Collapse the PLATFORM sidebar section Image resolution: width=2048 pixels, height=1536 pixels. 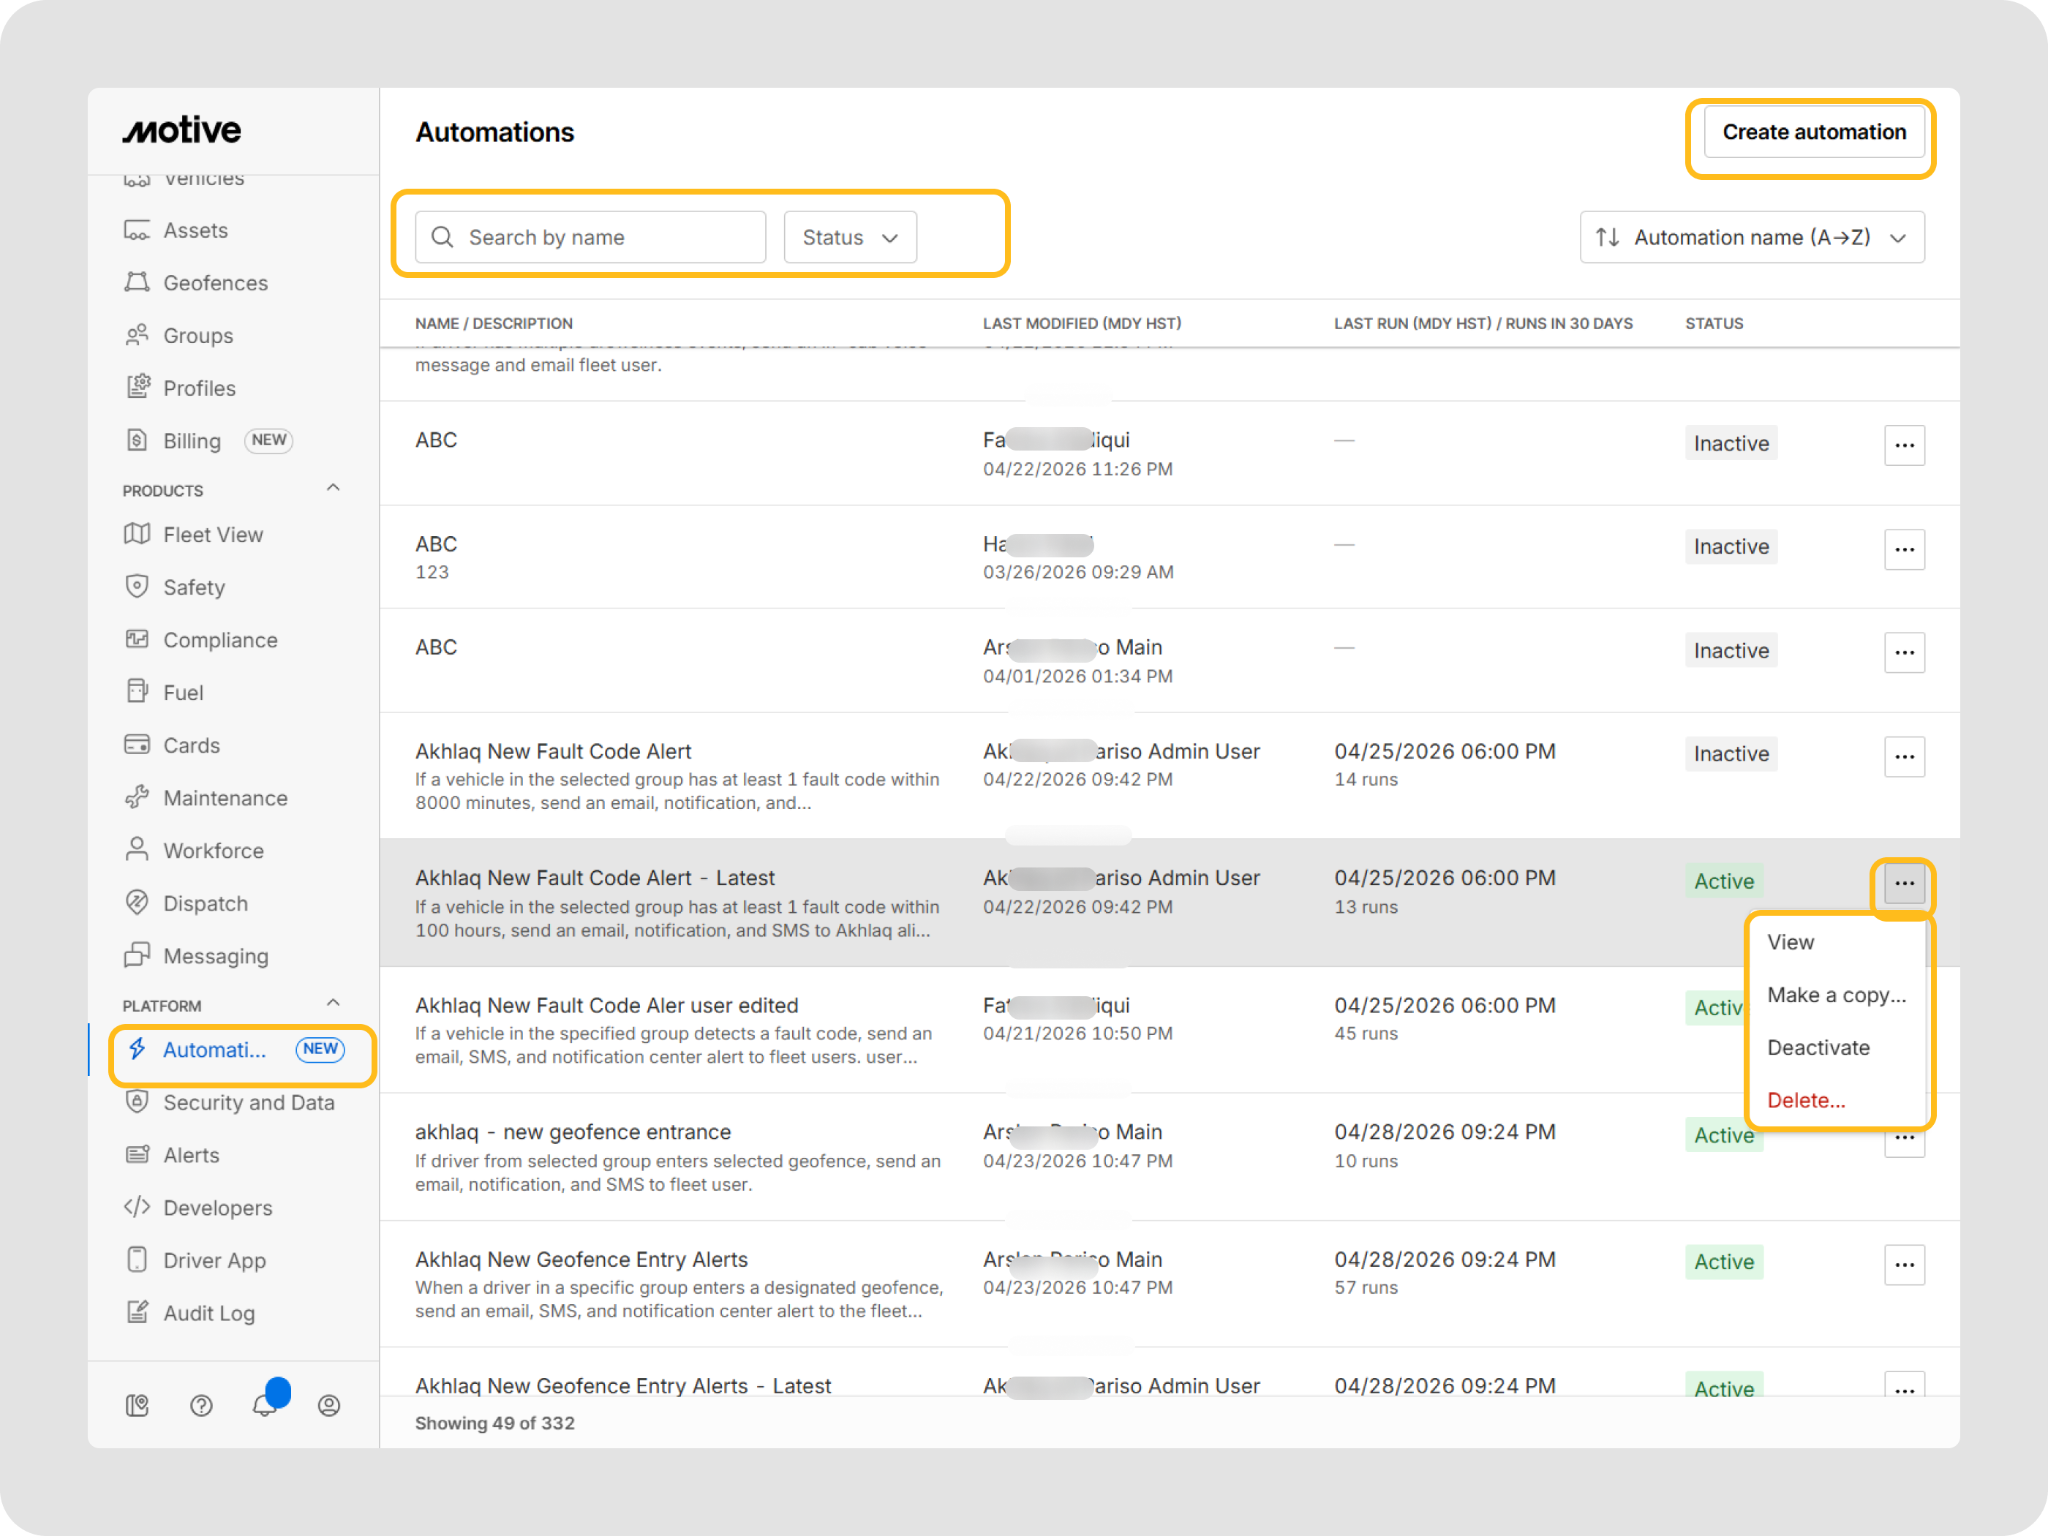[333, 1003]
